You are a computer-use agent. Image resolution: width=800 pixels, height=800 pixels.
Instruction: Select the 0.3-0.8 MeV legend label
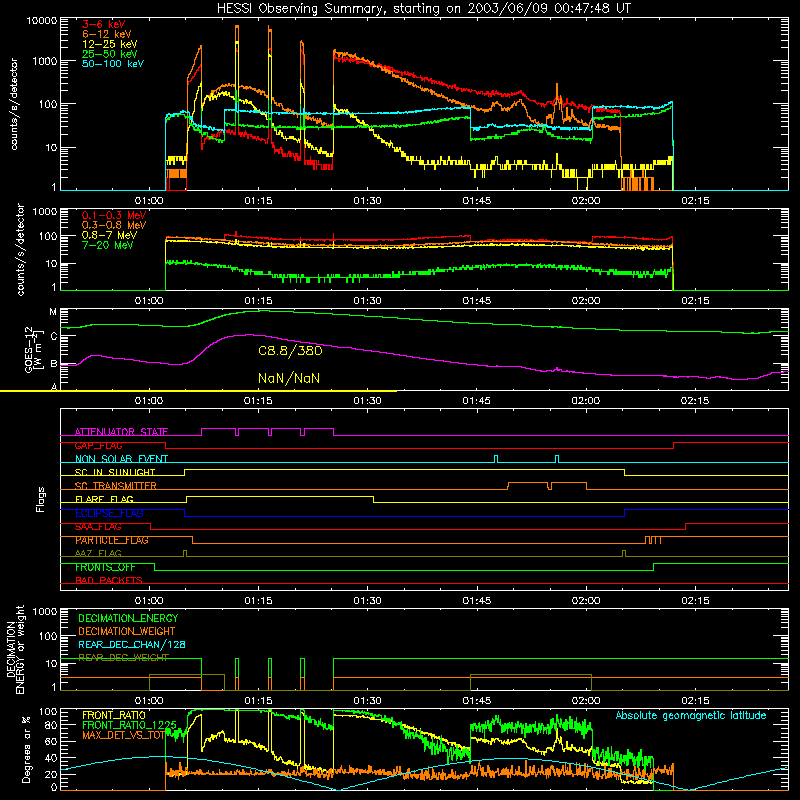tap(114, 225)
